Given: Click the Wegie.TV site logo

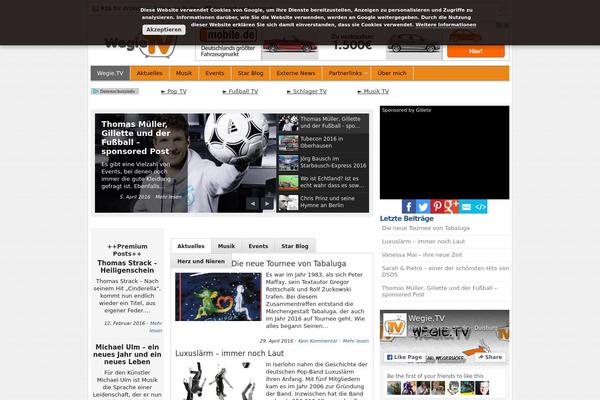Looking at the screenshot, I should pos(141,46).
